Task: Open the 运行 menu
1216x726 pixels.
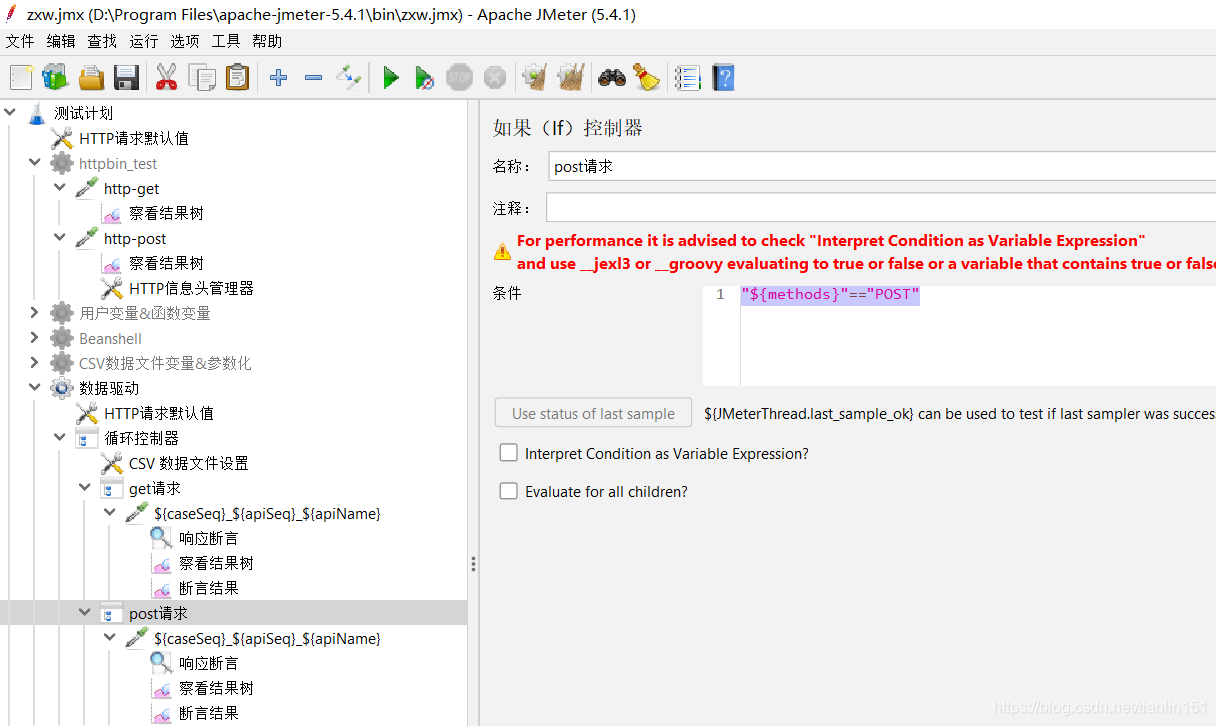Action: pyautogui.click(x=144, y=41)
